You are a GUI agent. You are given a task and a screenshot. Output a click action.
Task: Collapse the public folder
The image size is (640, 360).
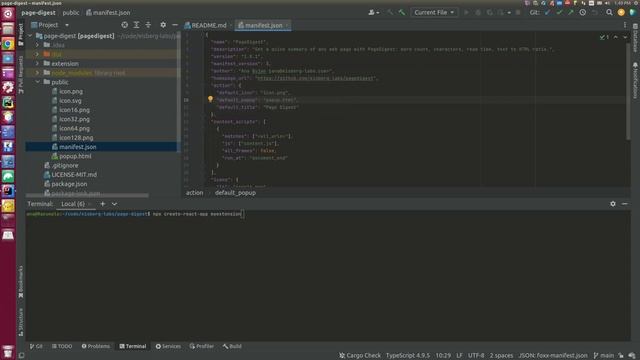pos(38,82)
